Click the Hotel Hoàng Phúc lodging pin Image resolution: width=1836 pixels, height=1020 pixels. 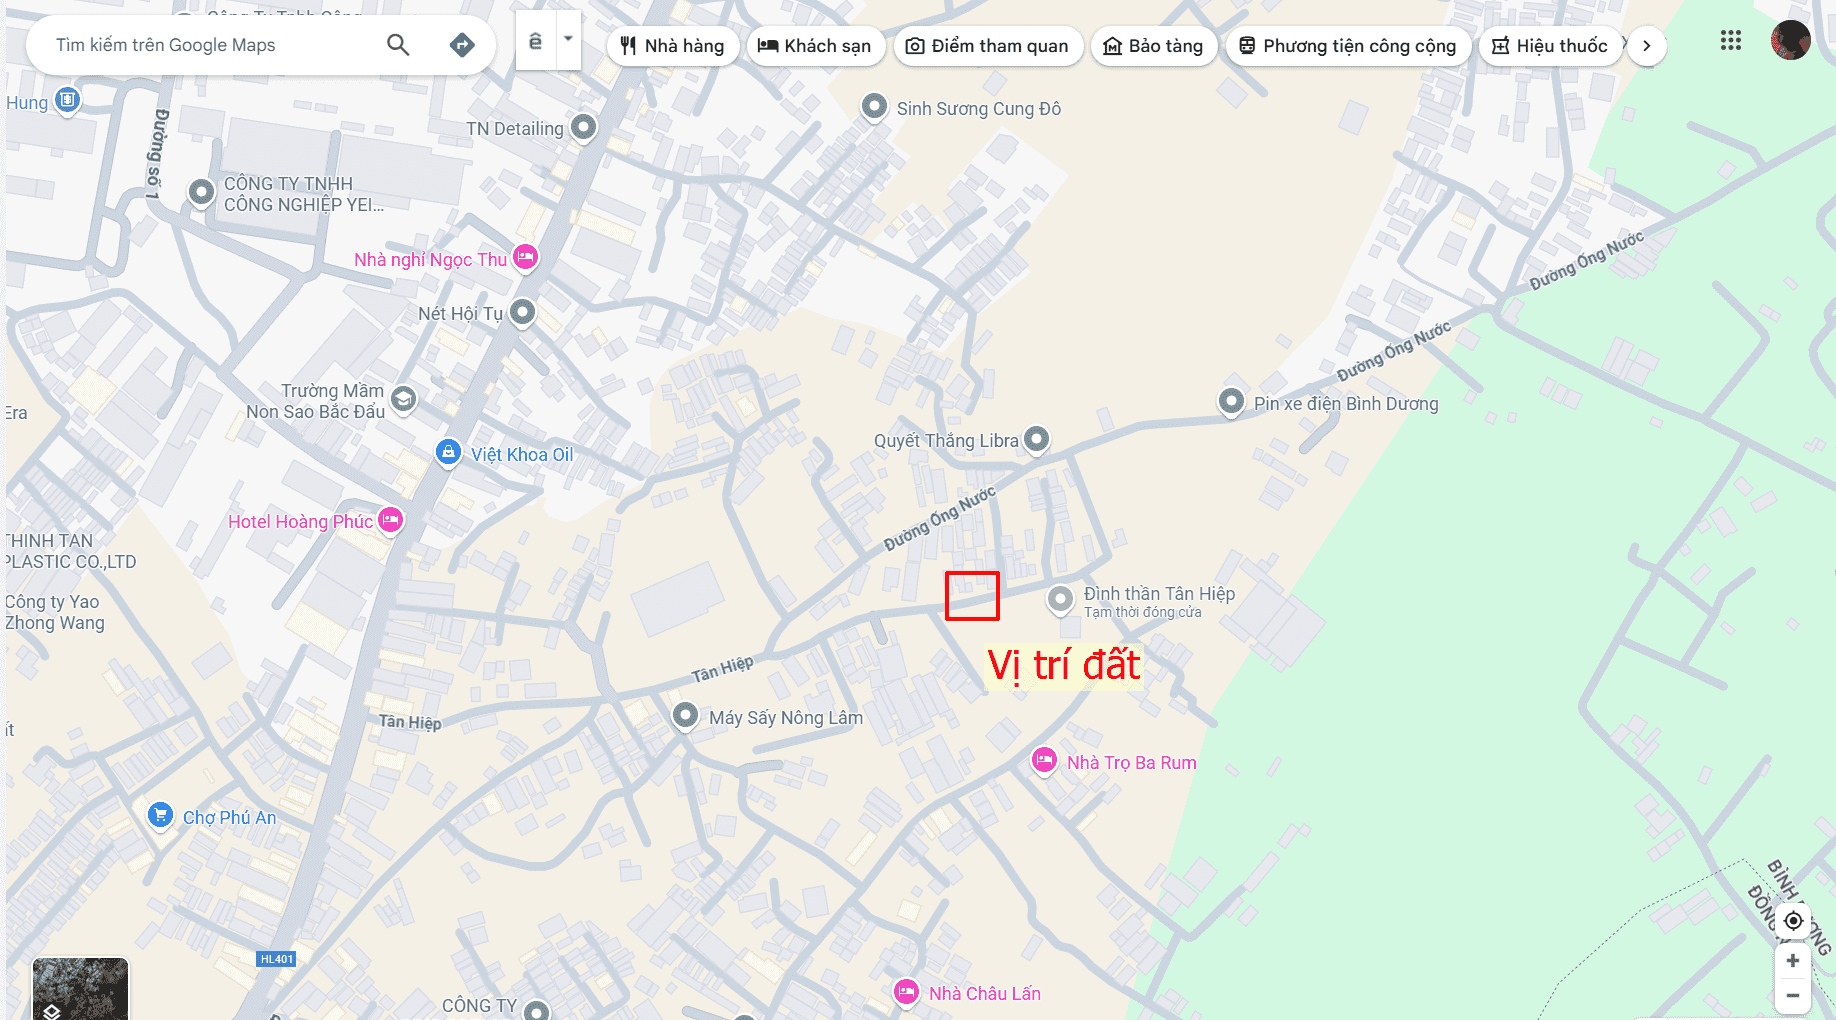click(x=391, y=521)
